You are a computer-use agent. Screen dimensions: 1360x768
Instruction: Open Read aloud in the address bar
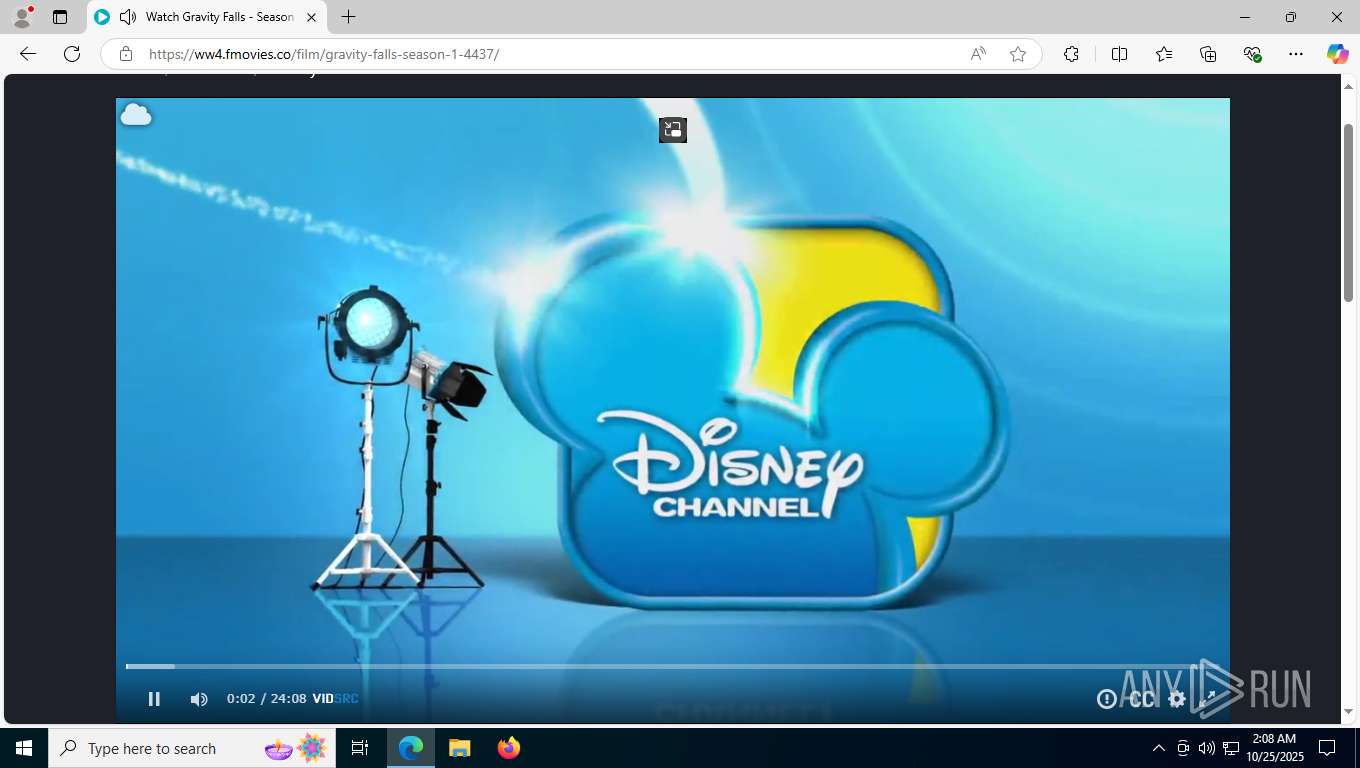pyautogui.click(x=978, y=54)
